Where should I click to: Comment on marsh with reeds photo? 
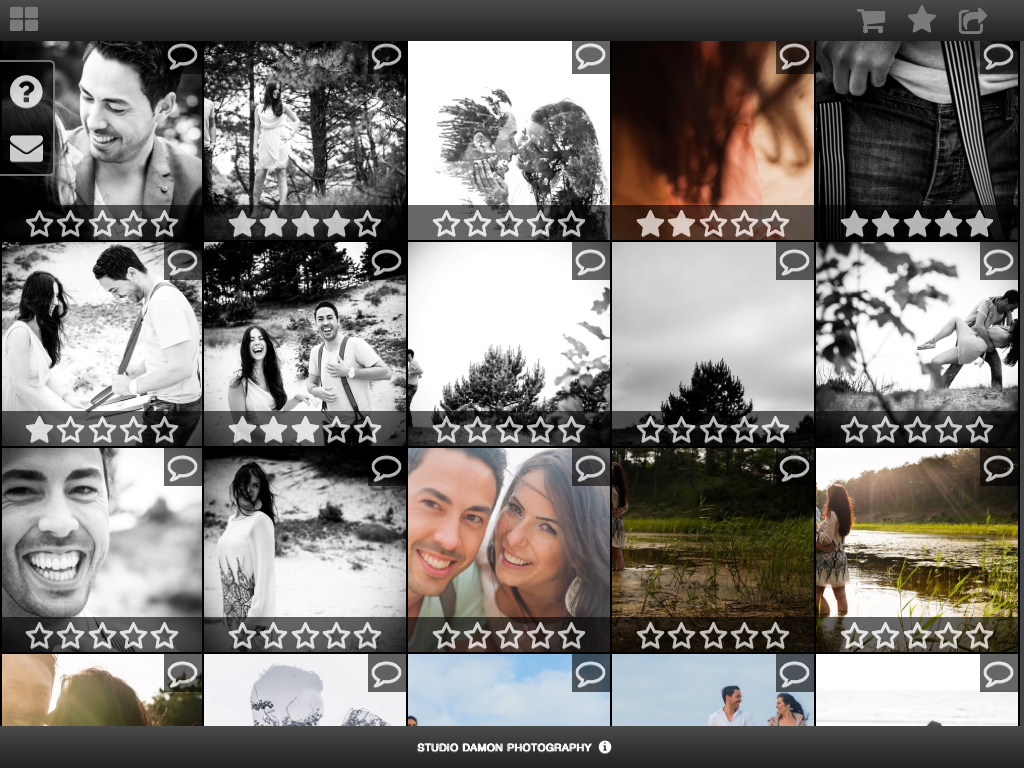pyautogui.click(x=794, y=468)
